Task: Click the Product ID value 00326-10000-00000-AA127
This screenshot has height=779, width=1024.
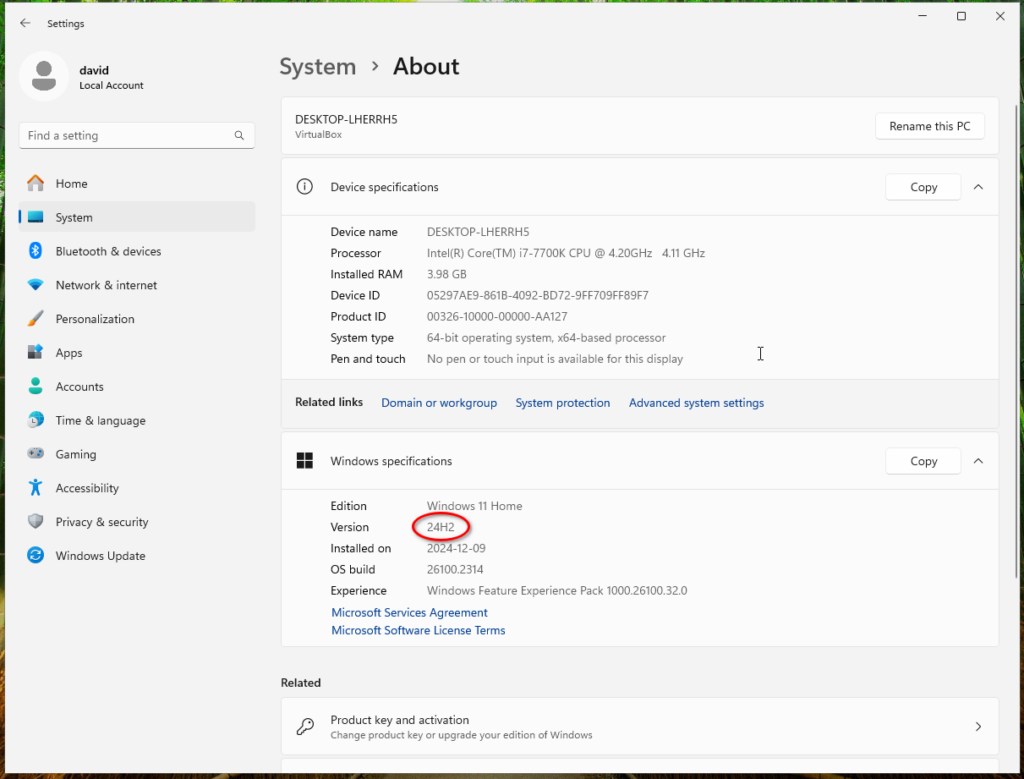Action: pyautogui.click(x=497, y=316)
